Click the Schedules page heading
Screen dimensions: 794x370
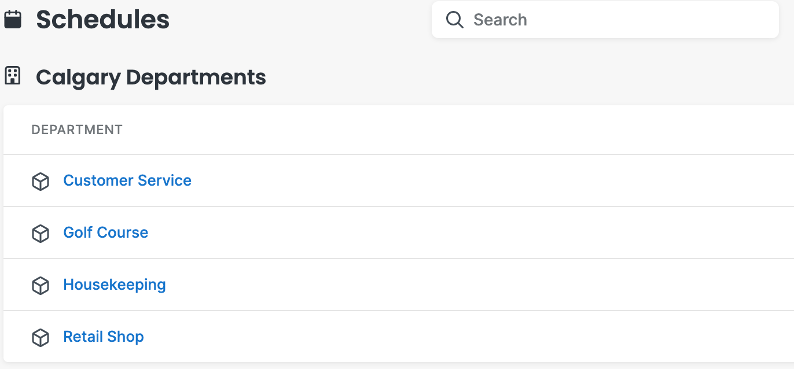coord(103,20)
